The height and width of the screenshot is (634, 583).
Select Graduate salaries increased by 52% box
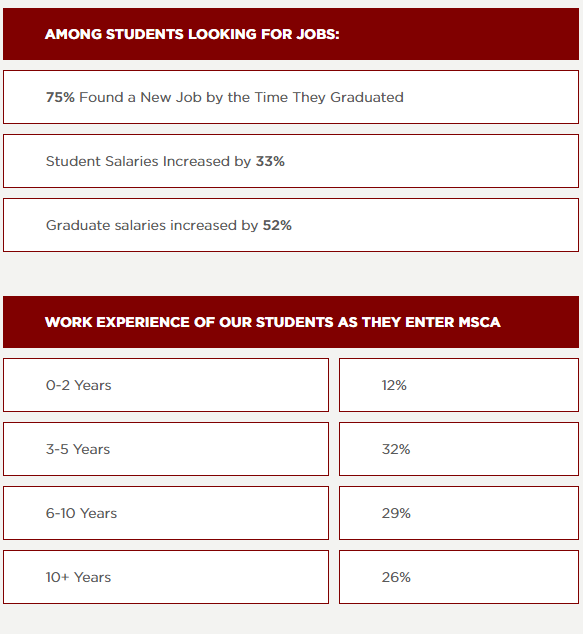point(291,225)
